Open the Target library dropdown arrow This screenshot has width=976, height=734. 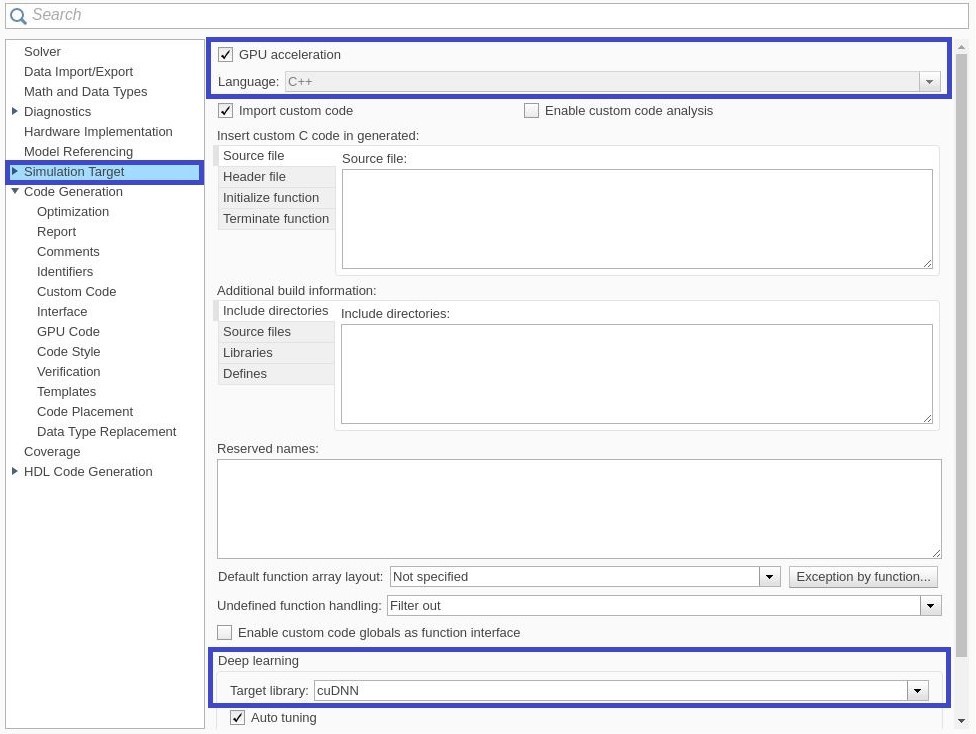(x=917, y=690)
